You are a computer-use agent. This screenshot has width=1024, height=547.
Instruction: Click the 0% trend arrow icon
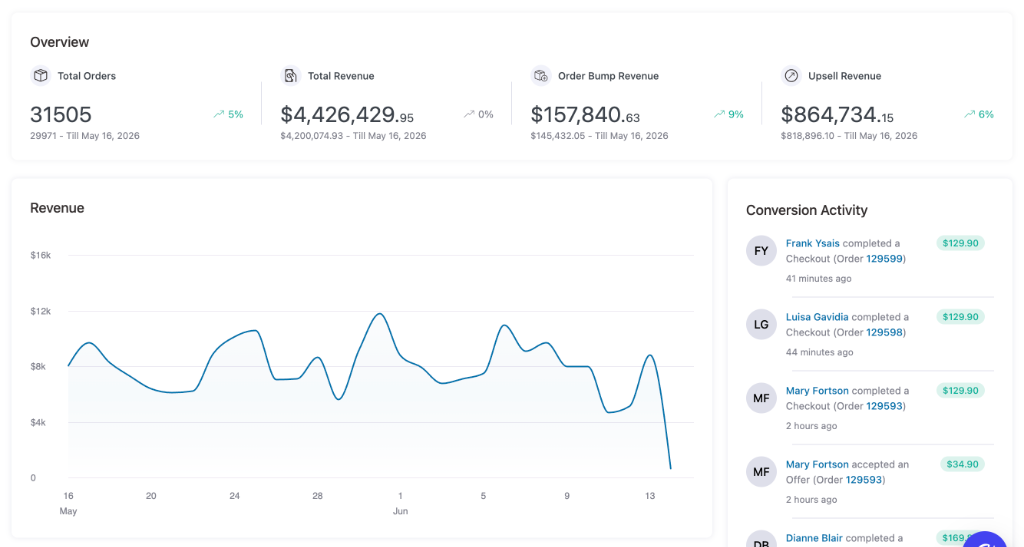469,114
